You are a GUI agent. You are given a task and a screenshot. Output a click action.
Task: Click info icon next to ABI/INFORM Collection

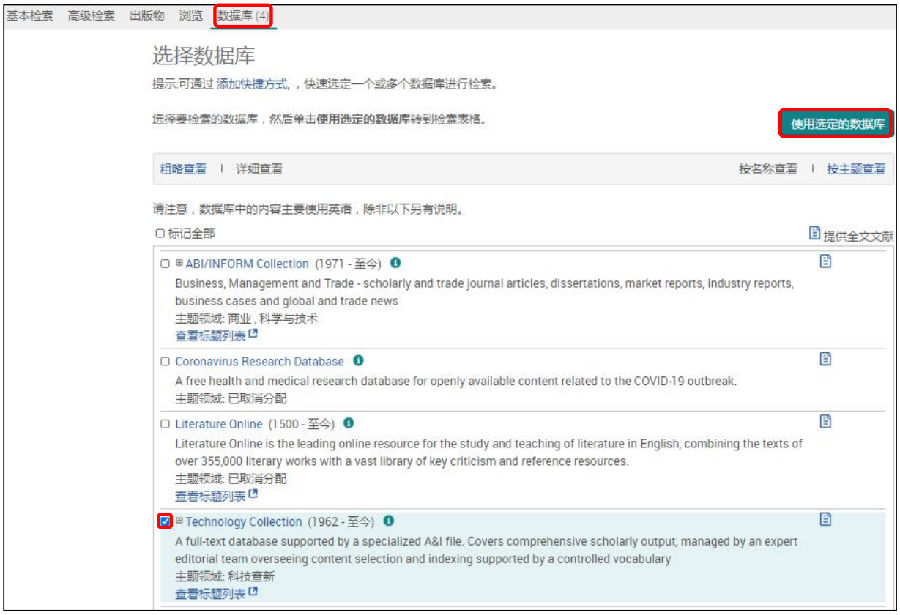(x=396, y=263)
